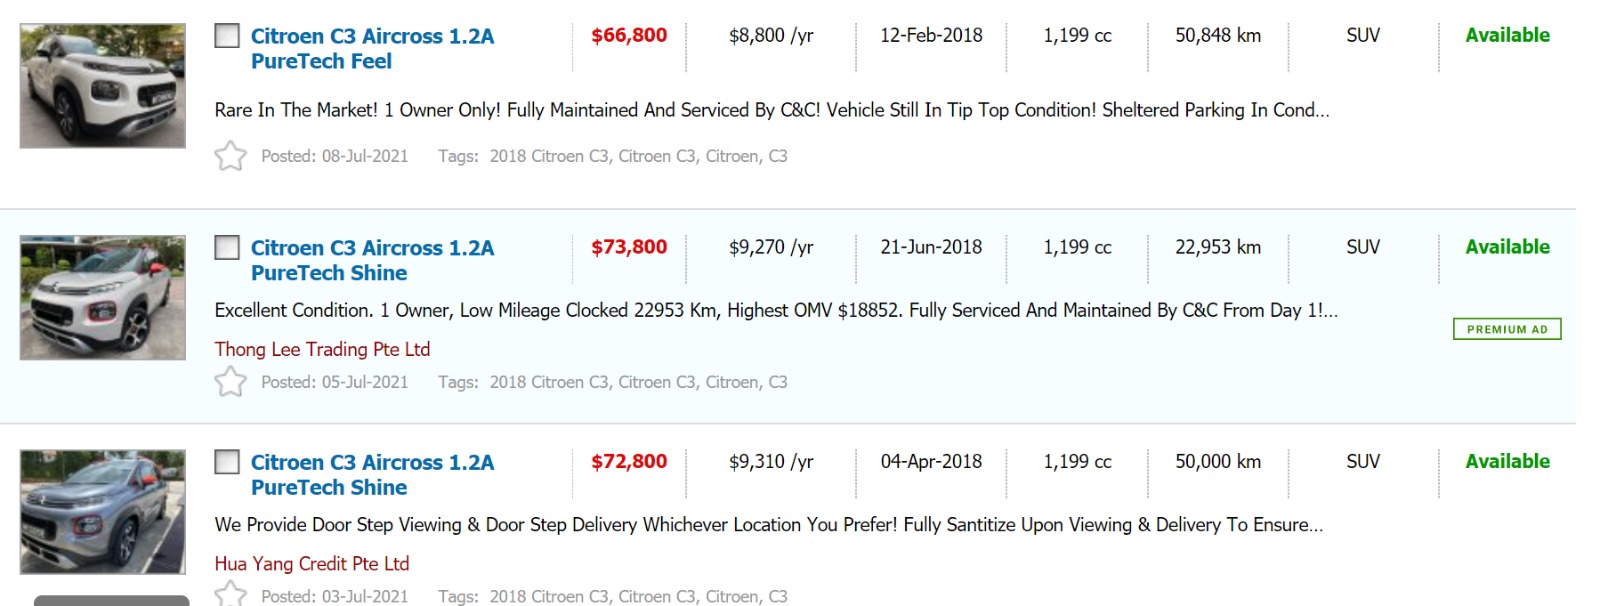Open the Citroen C3 Aircross PureTech Feel listing

pos(371,48)
